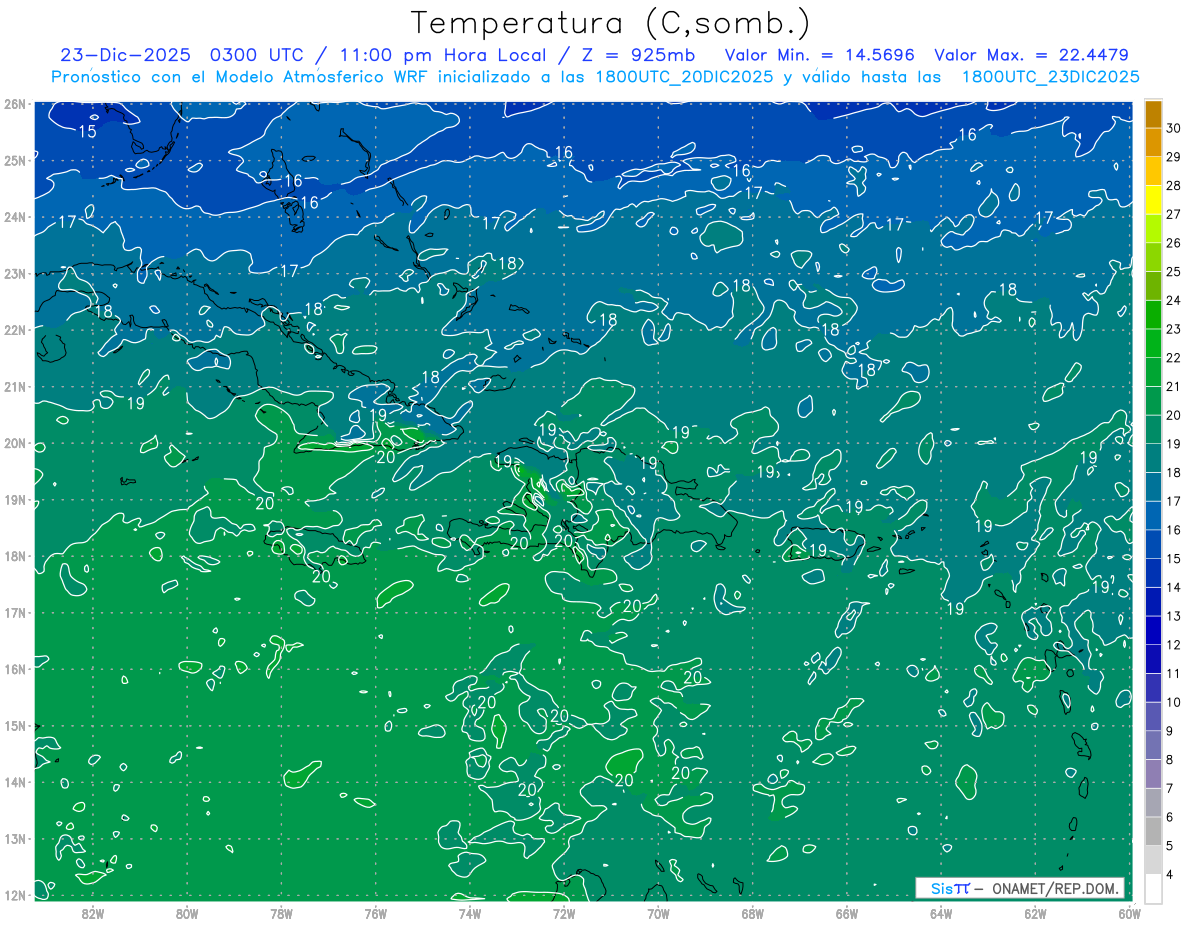Click the "76W" longitude axis label
This screenshot has height=927, width=1200.
click(x=375, y=912)
